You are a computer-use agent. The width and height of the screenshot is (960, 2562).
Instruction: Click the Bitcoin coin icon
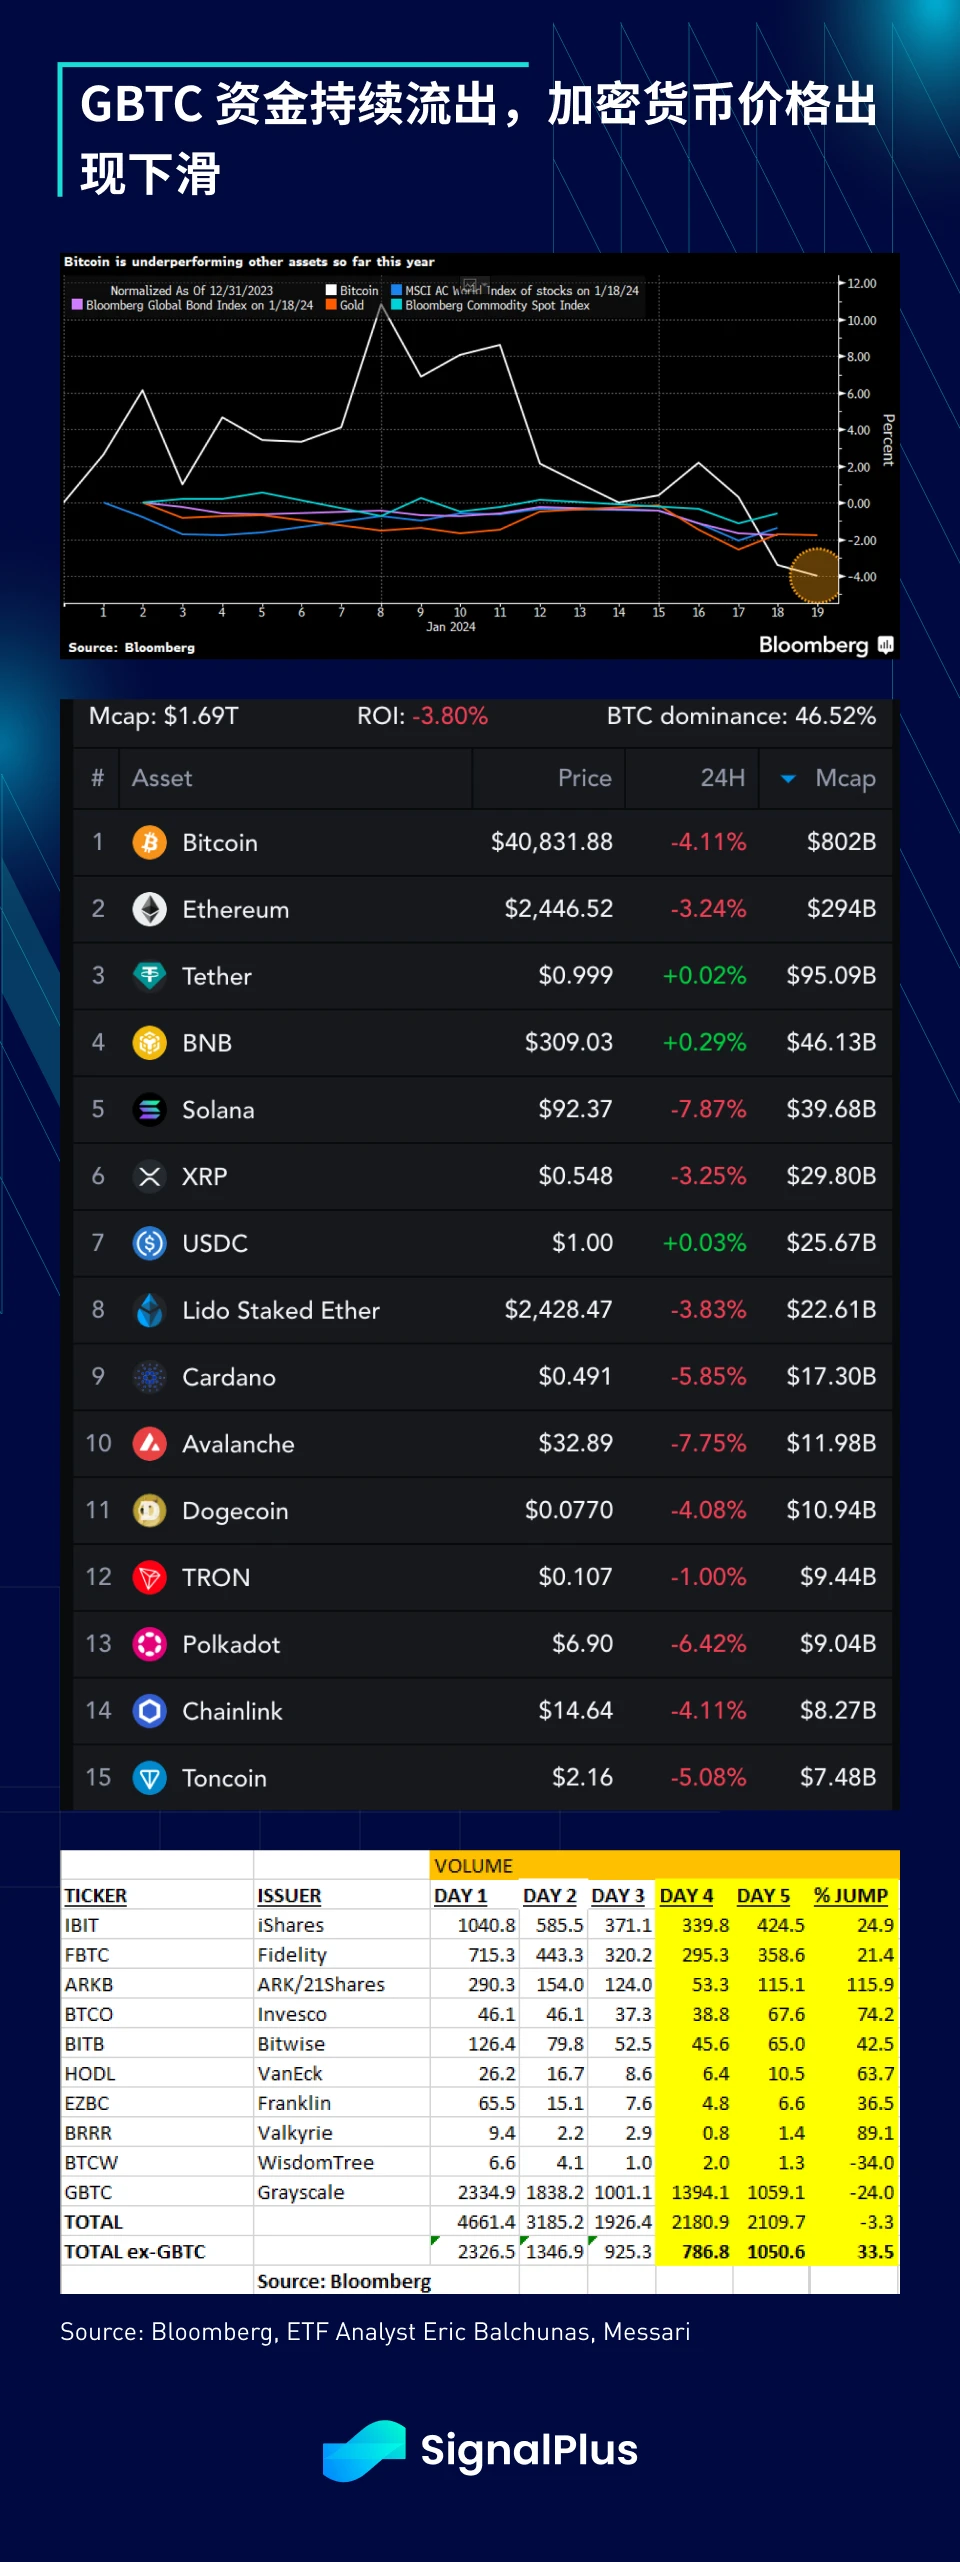pos(150,842)
